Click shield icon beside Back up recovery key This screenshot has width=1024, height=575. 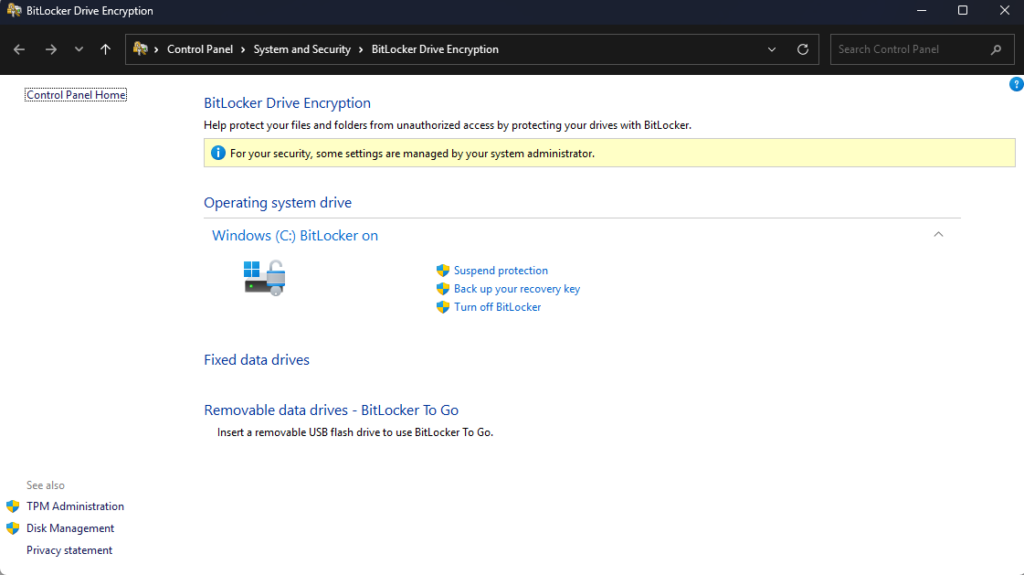click(443, 289)
